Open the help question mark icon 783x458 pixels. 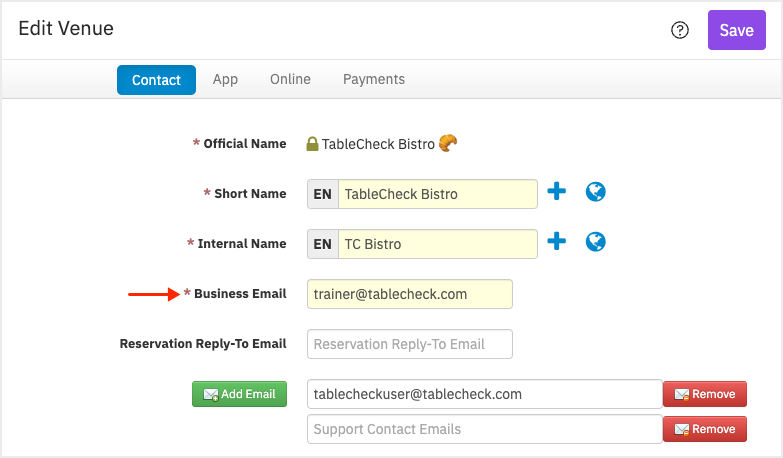(680, 30)
